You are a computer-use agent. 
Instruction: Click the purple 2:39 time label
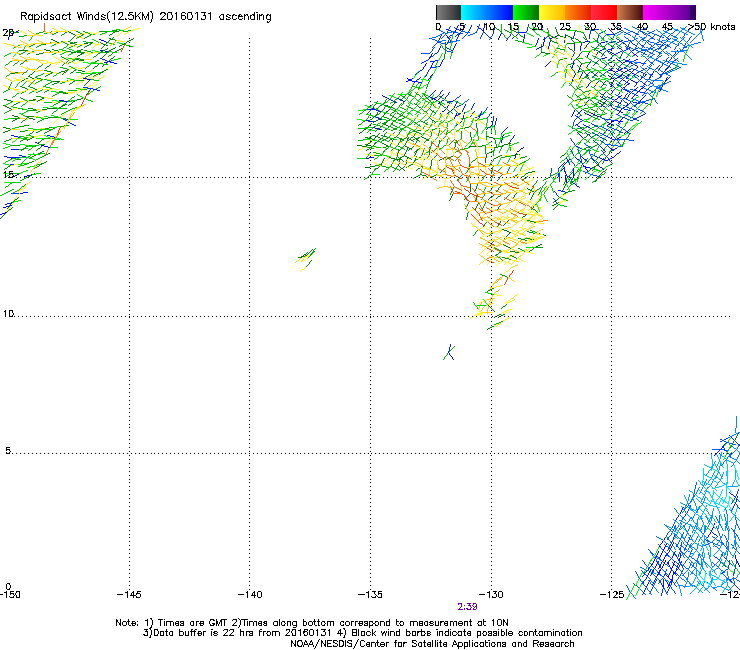(x=467, y=607)
